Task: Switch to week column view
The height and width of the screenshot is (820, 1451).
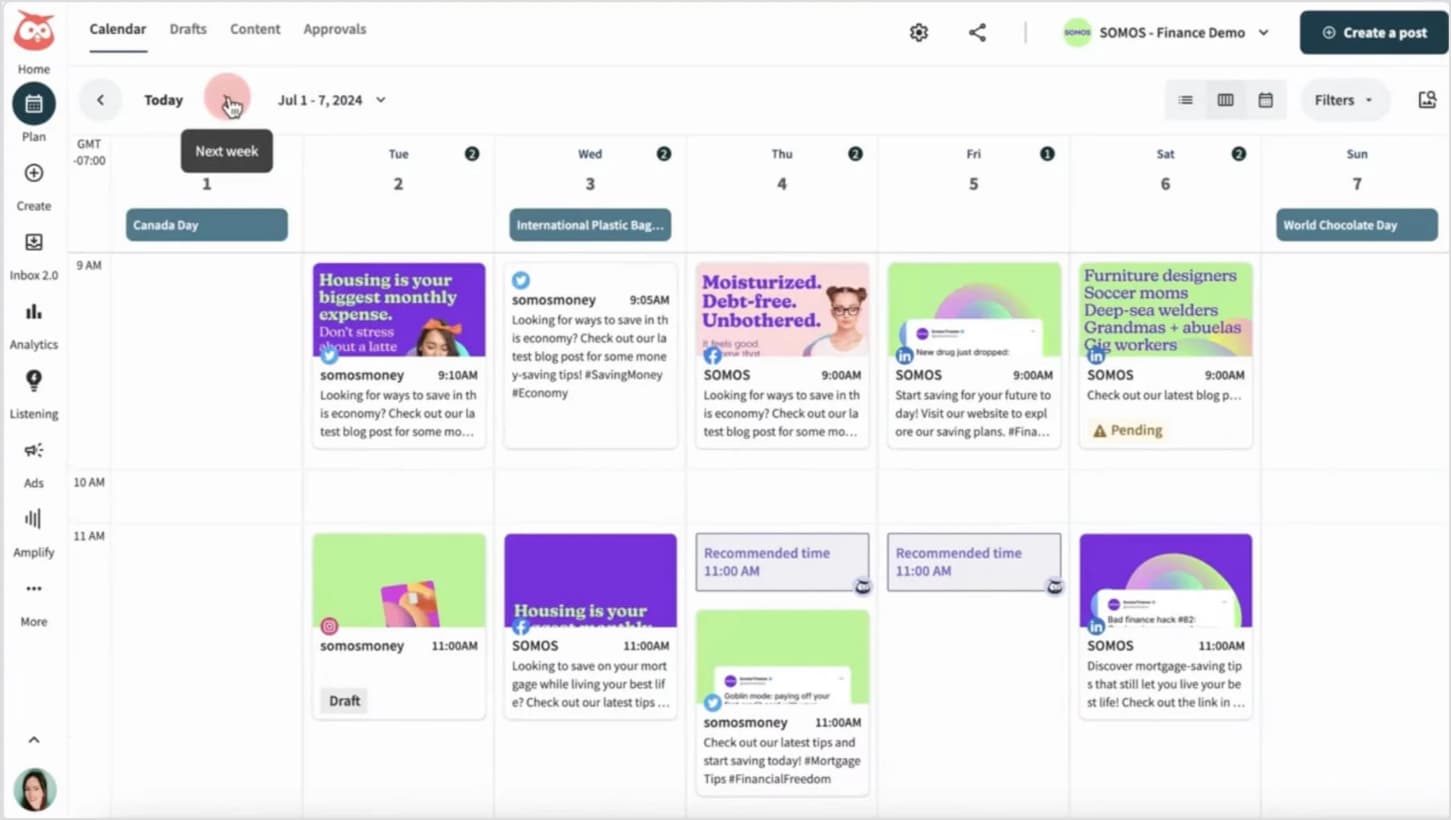Action: (x=1225, y=100)
